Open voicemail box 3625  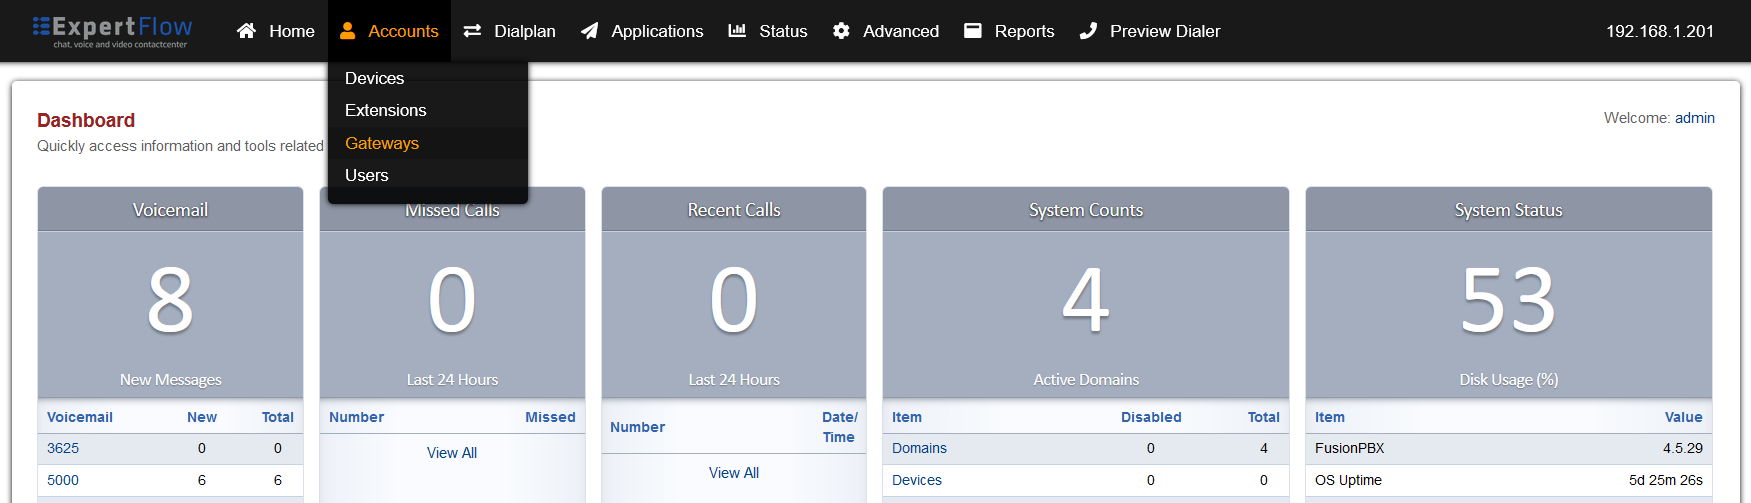[x=63, y=448]
